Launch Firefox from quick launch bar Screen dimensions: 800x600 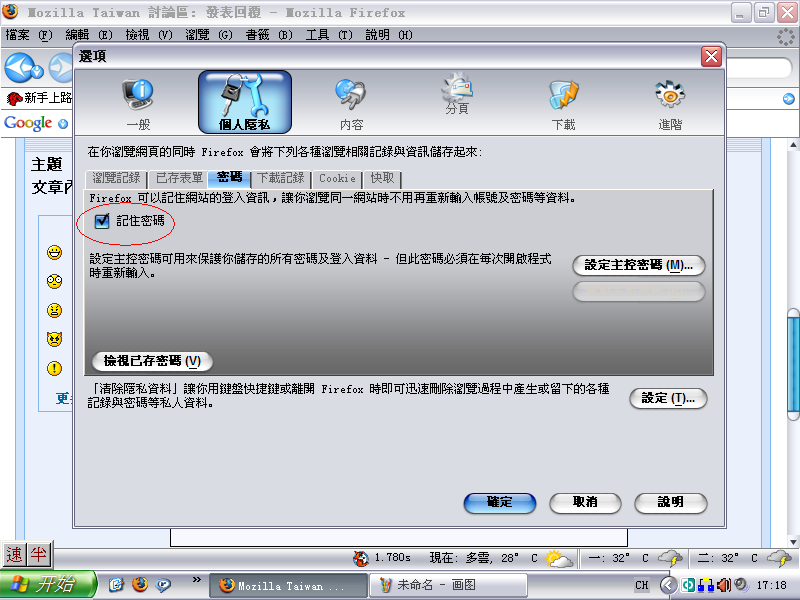tap(140, 585)
